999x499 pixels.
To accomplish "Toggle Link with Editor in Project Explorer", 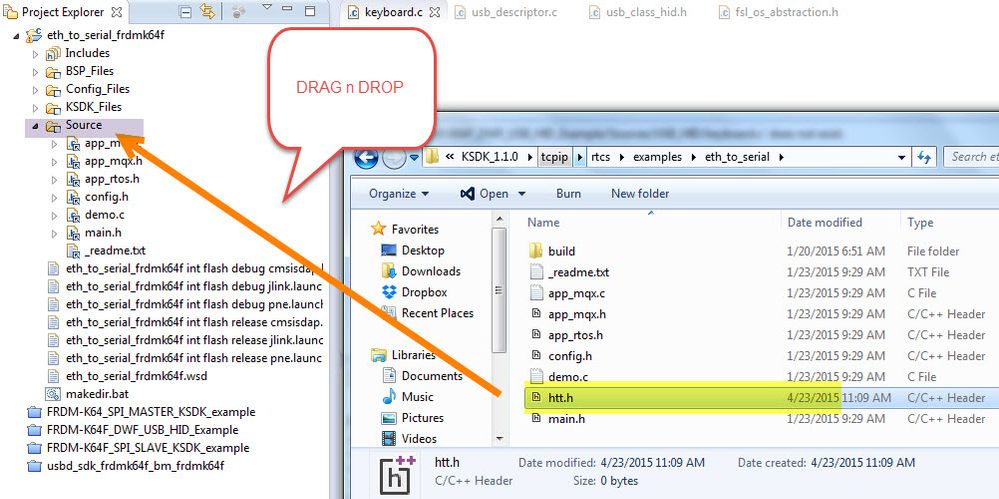I will 207,11.
